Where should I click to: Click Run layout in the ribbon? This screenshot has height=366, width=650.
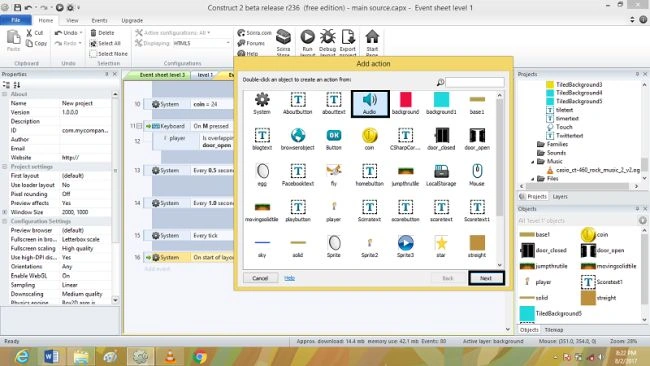307,43
